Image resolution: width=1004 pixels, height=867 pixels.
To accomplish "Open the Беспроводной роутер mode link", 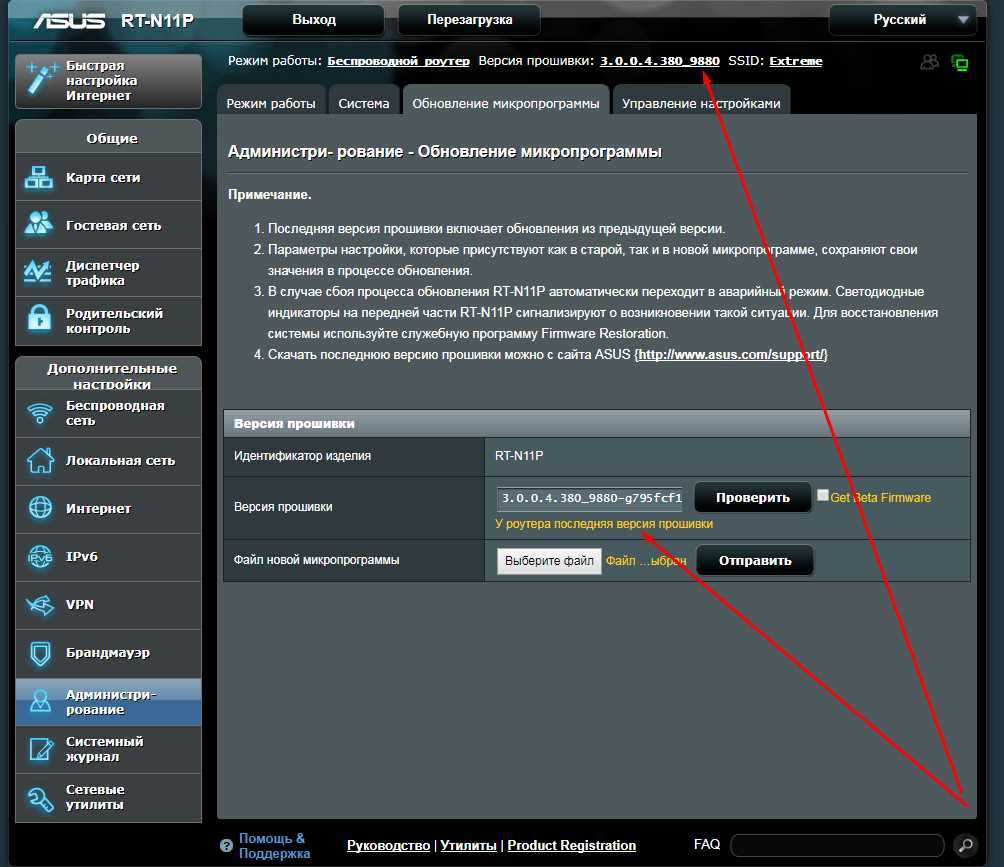I will pyautogui.click(x=398, y=61).
